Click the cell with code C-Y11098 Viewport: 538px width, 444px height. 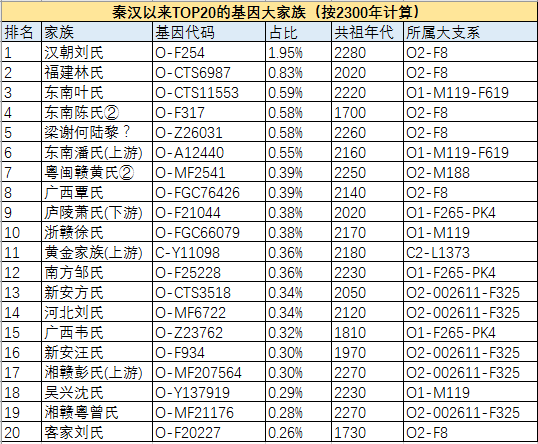tap(209, 253)
